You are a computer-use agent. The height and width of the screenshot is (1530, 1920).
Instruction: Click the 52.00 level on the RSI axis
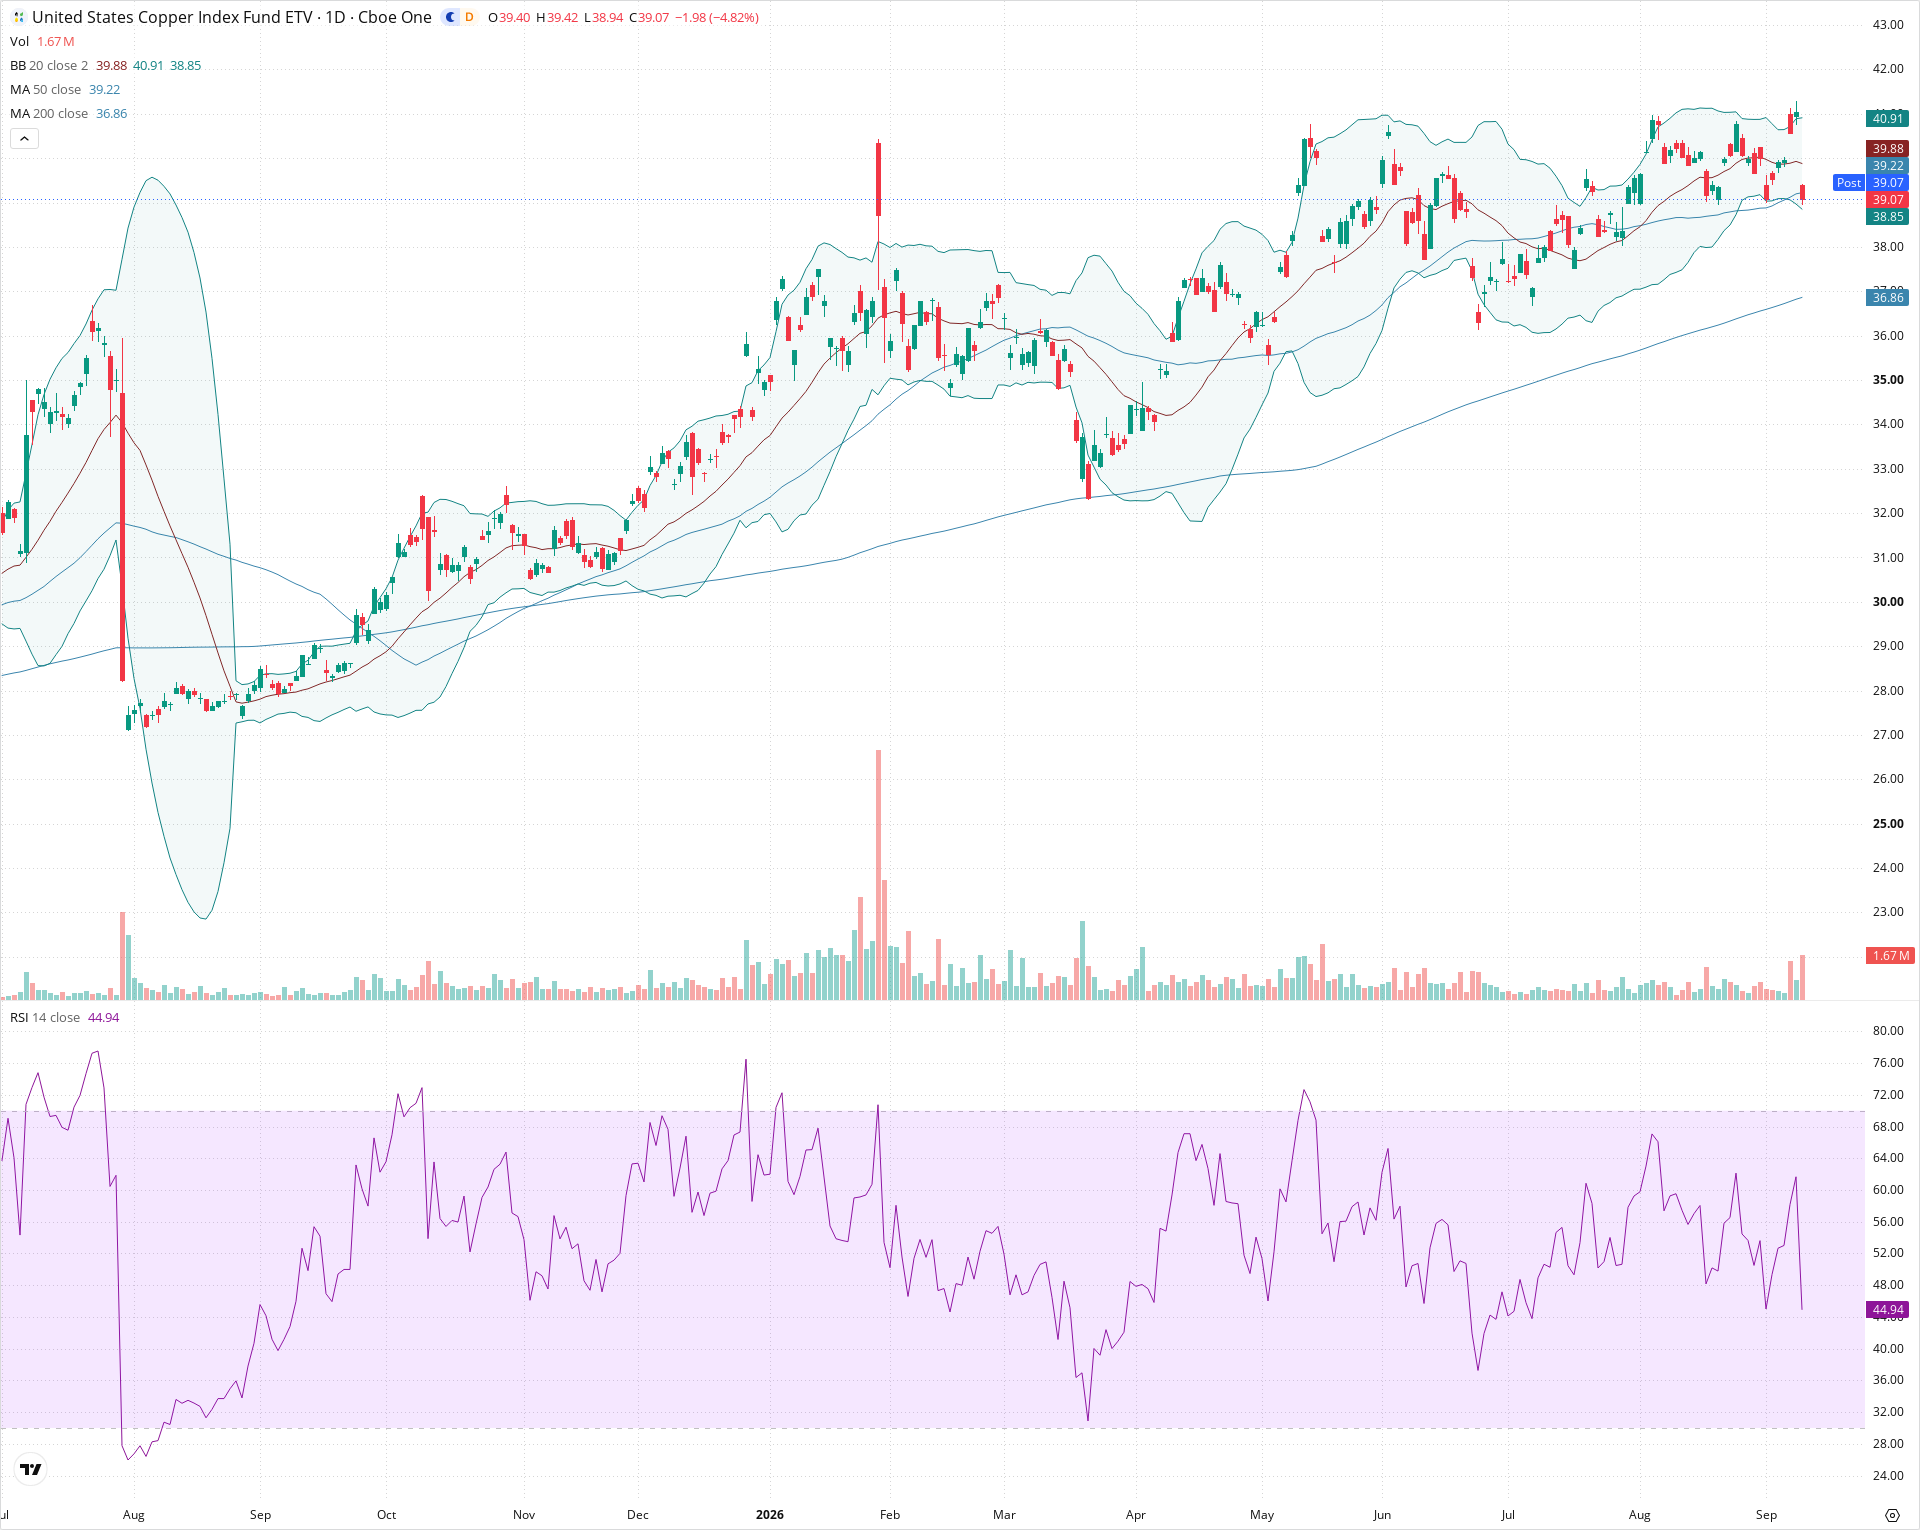tap(1888, 1253)
